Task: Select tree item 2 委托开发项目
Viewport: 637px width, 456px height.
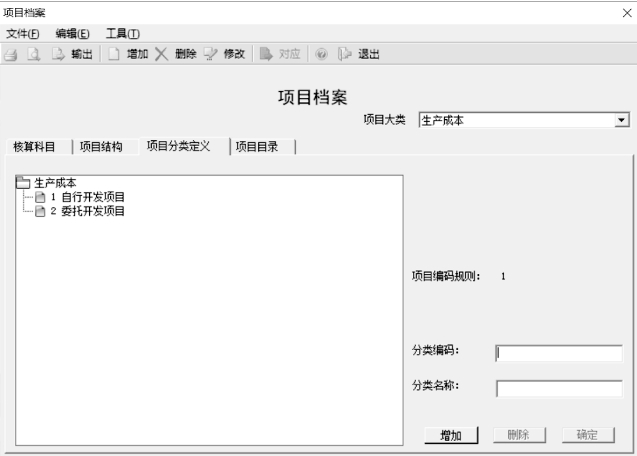Action: [87, 211]
